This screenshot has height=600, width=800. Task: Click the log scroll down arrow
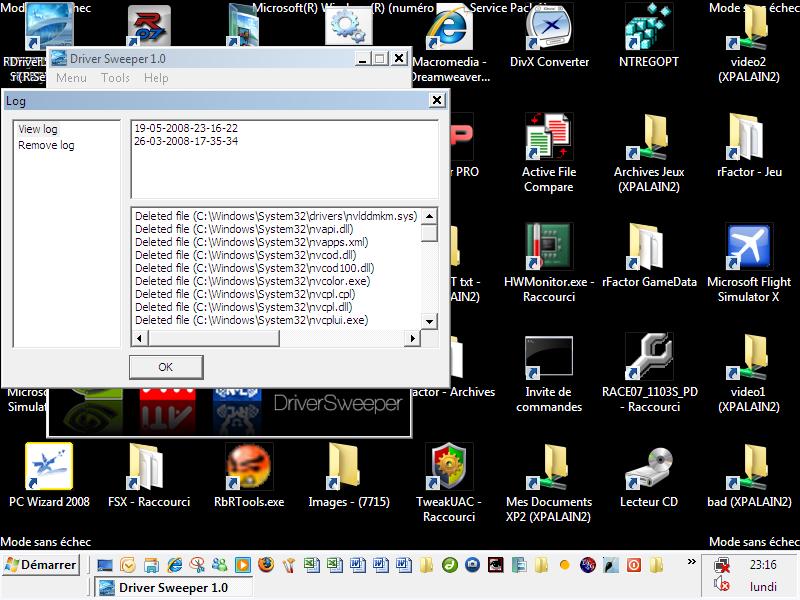430,321
